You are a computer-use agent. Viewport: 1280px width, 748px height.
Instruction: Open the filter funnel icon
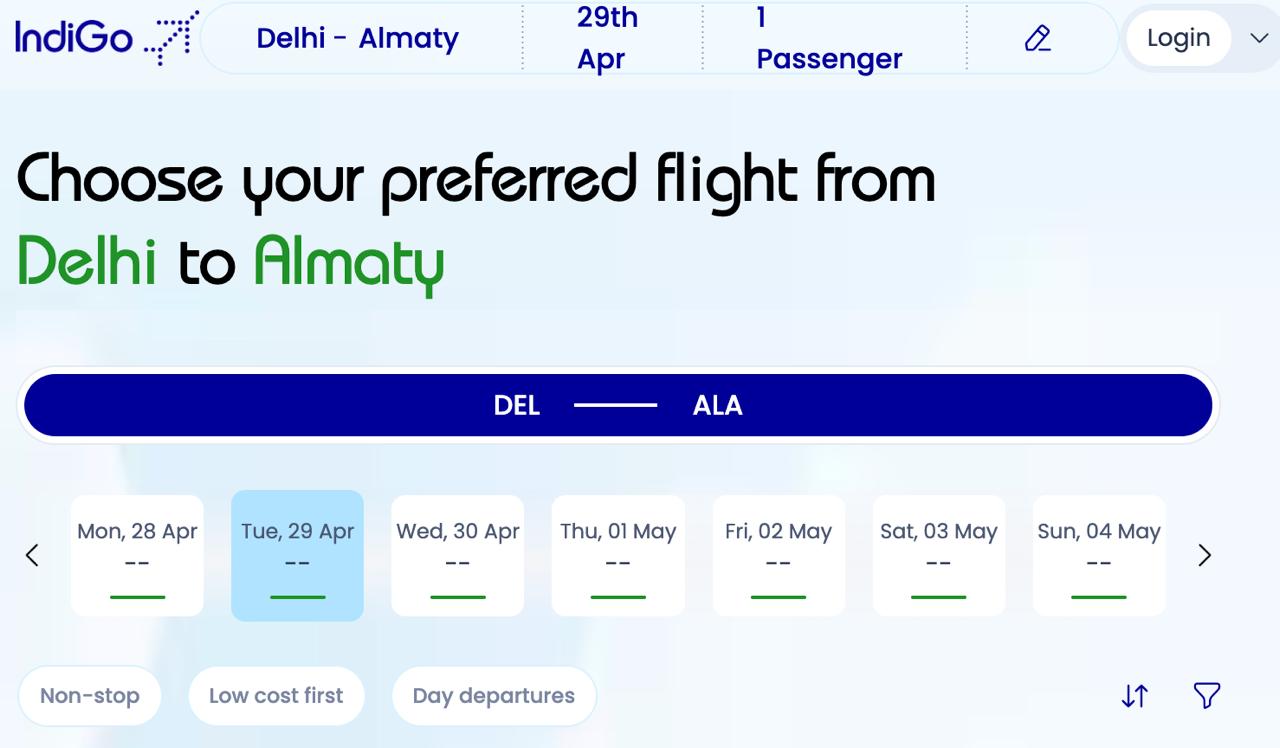[1207, 695]
